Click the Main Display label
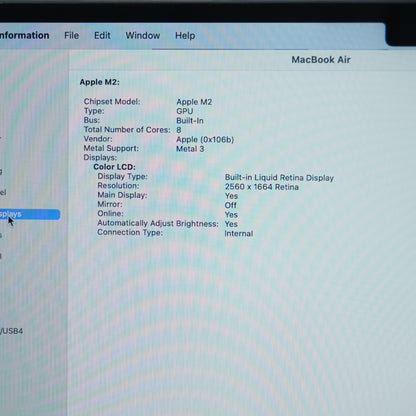The width and height of the screenshot is (416, 416). pos(122,195)
